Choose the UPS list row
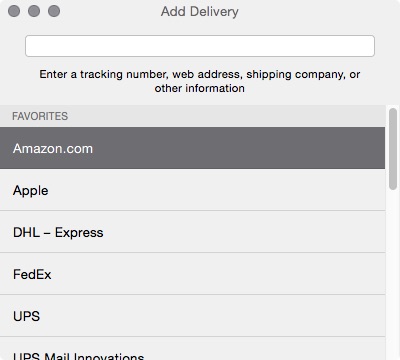 tap(192, 316)
